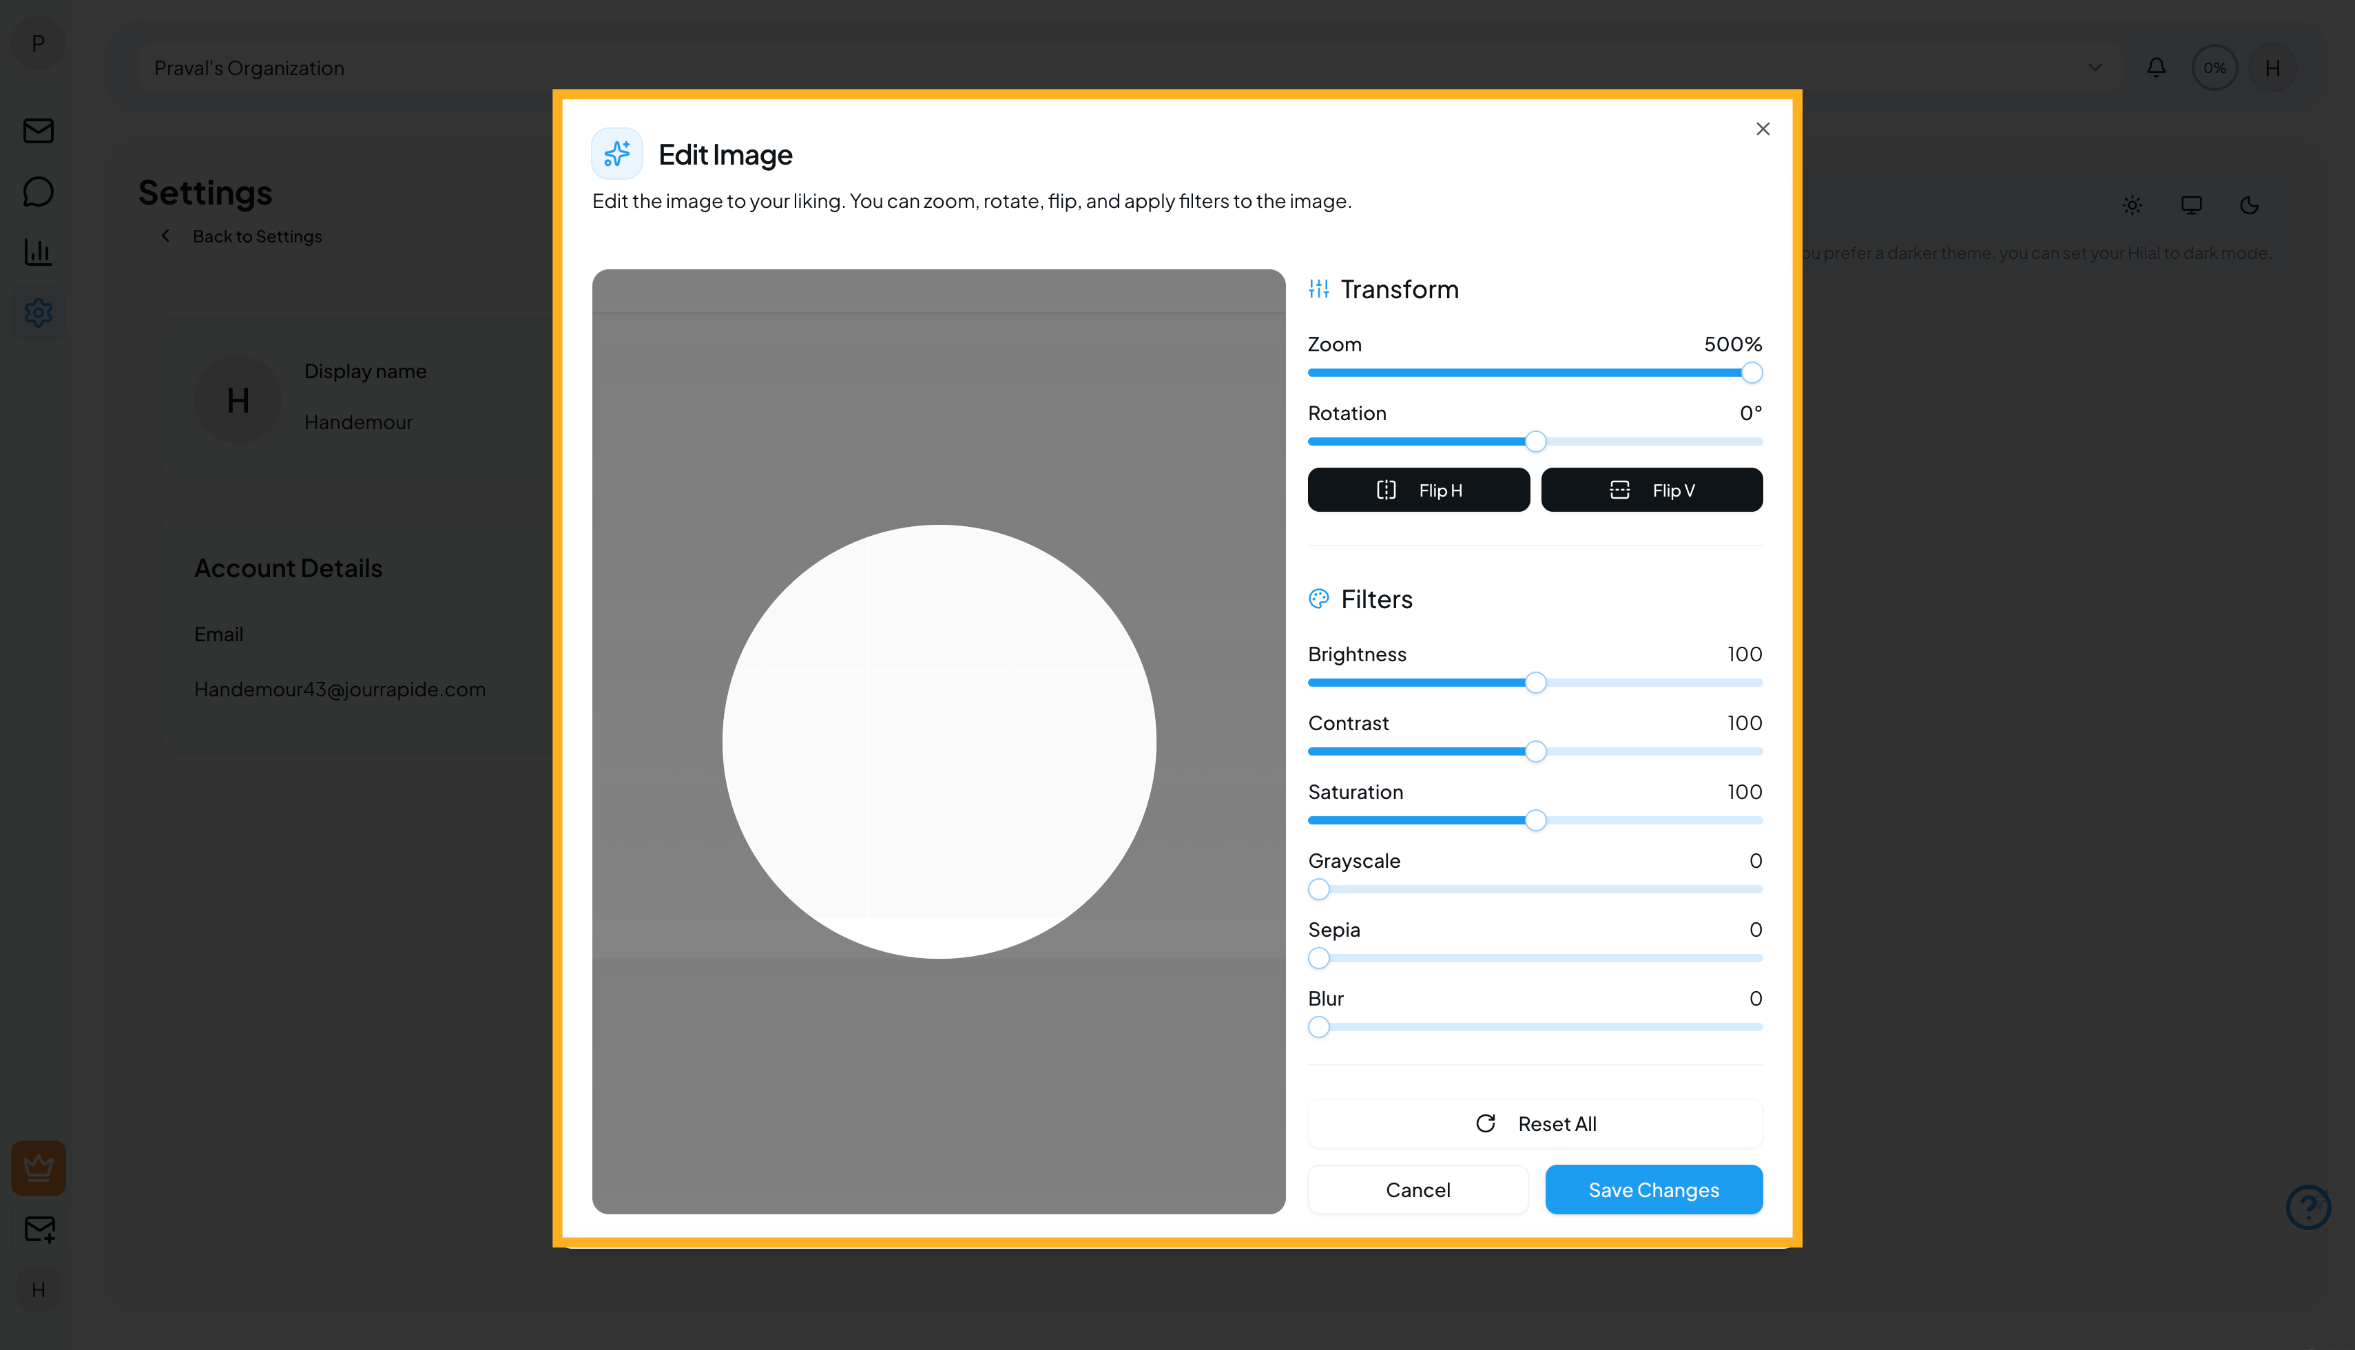Switch to light theme sun icon
The height and width of the screenshot is (1350, 2355).
pos(2132,205)
